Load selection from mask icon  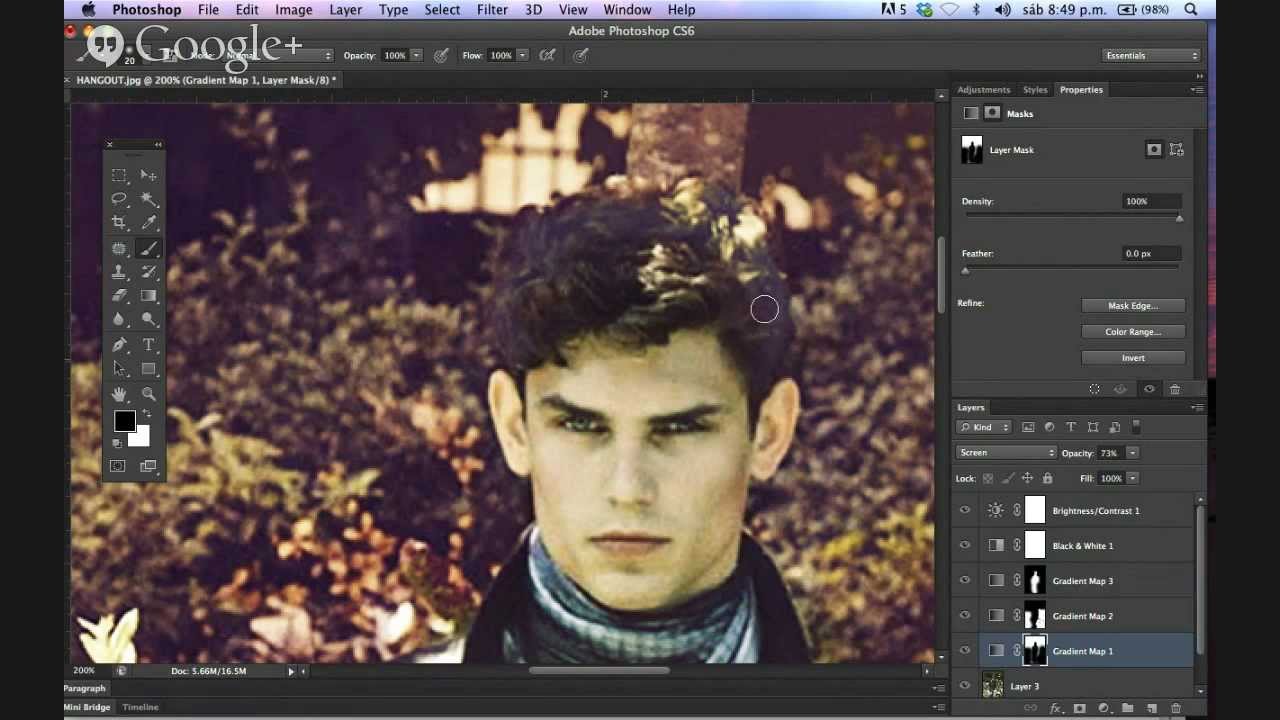pyautogui.click(x=1094, y=389)
